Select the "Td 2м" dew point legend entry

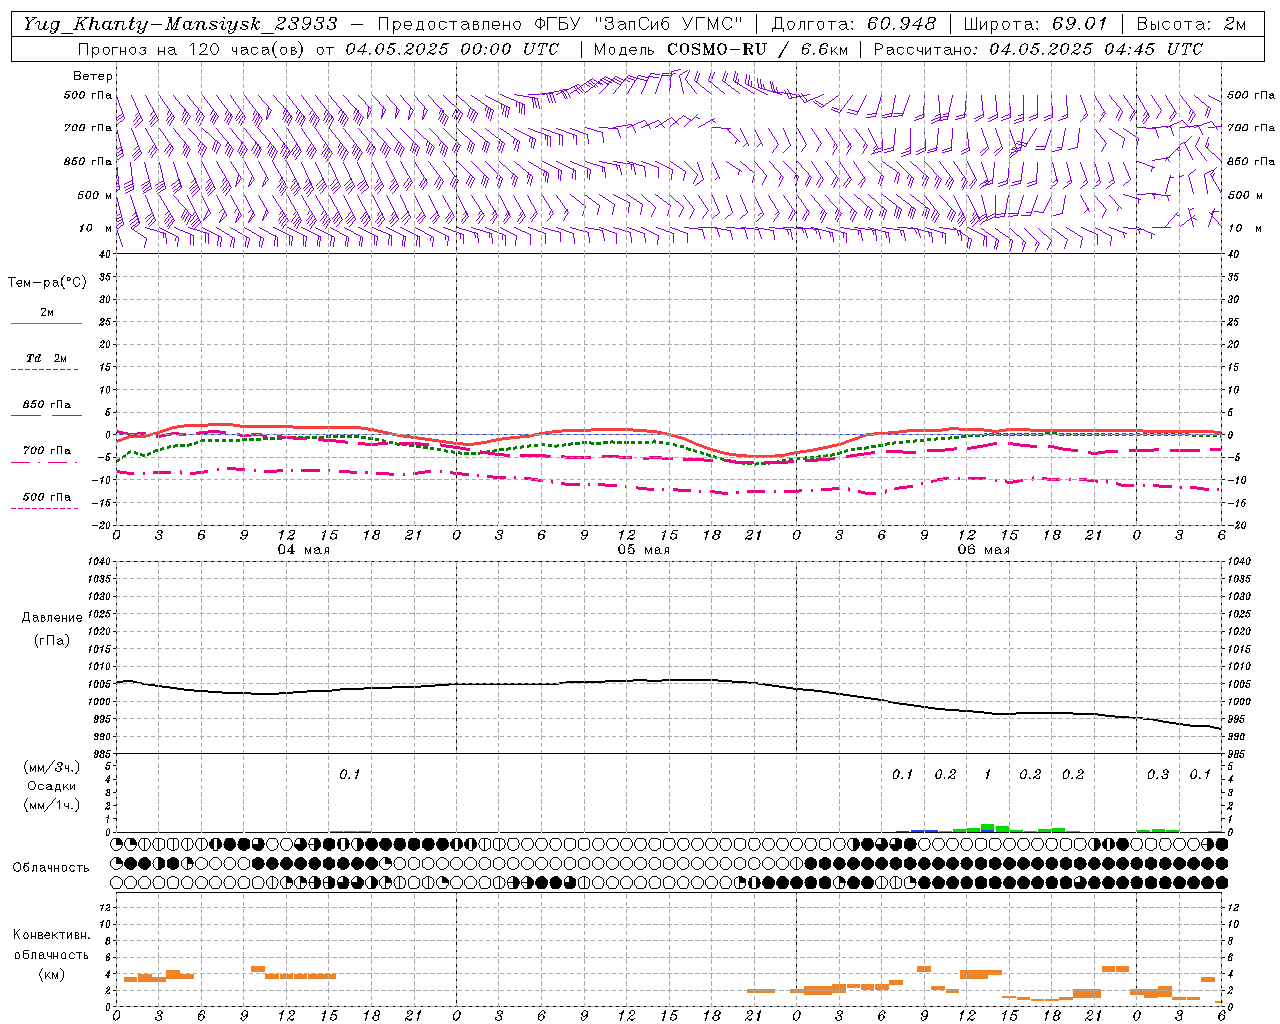pos(46,358)
